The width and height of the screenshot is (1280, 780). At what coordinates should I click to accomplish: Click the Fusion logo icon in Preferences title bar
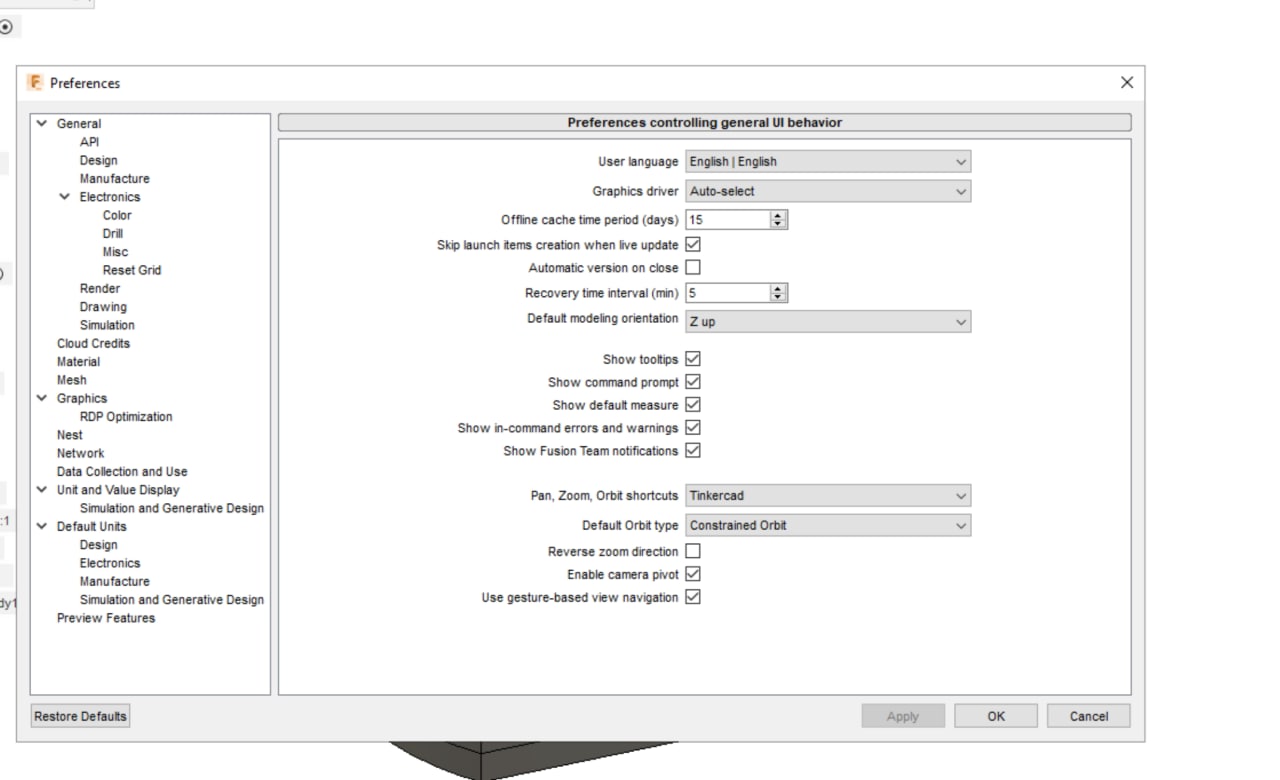coord(36,83)
